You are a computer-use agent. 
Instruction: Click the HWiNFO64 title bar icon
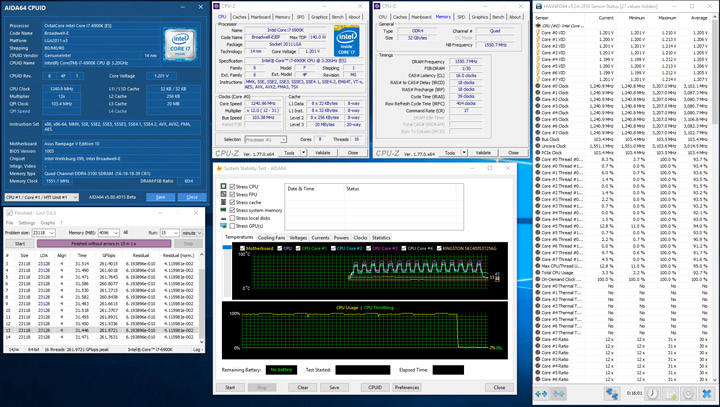pos(539,5)
